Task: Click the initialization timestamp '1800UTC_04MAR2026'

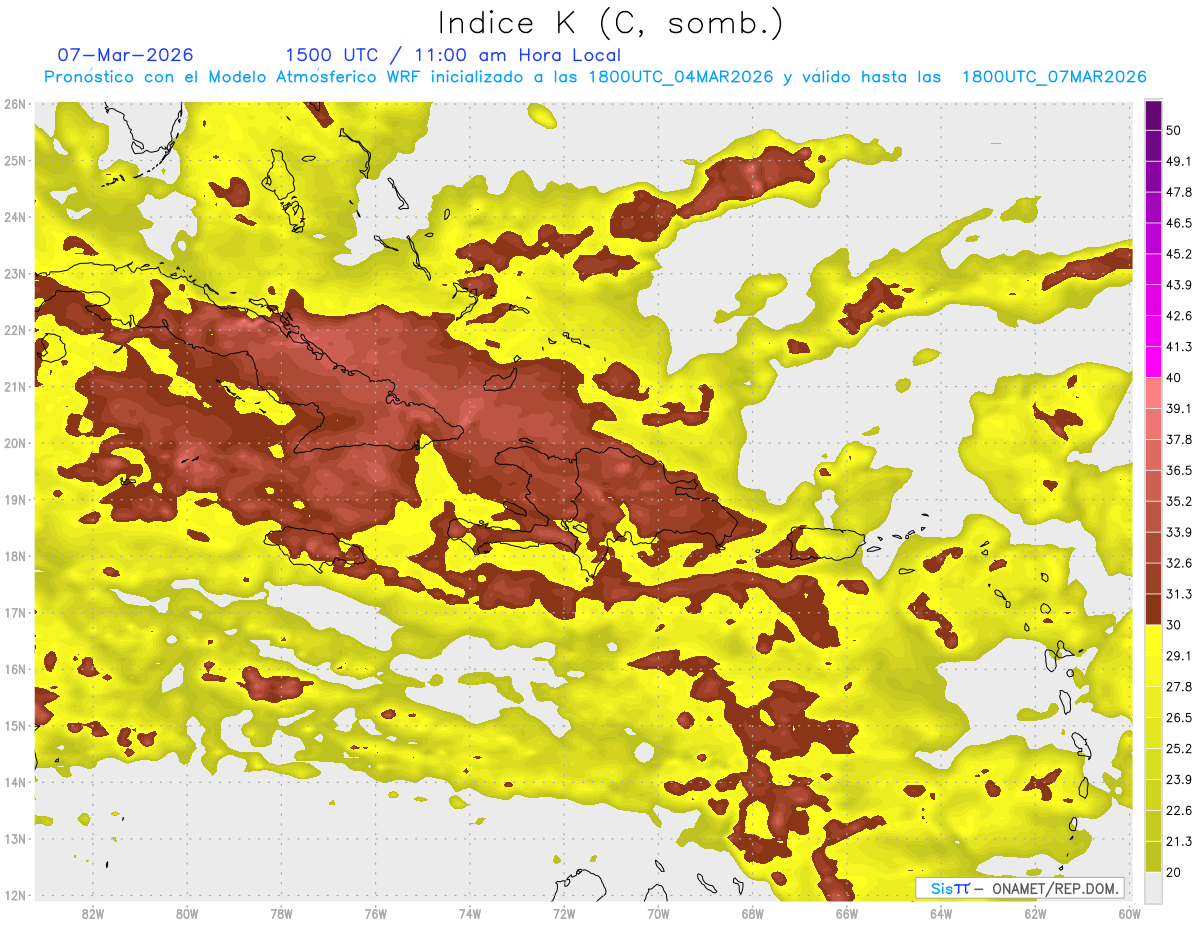Action: pyautogui.click(x=681, y=77)
